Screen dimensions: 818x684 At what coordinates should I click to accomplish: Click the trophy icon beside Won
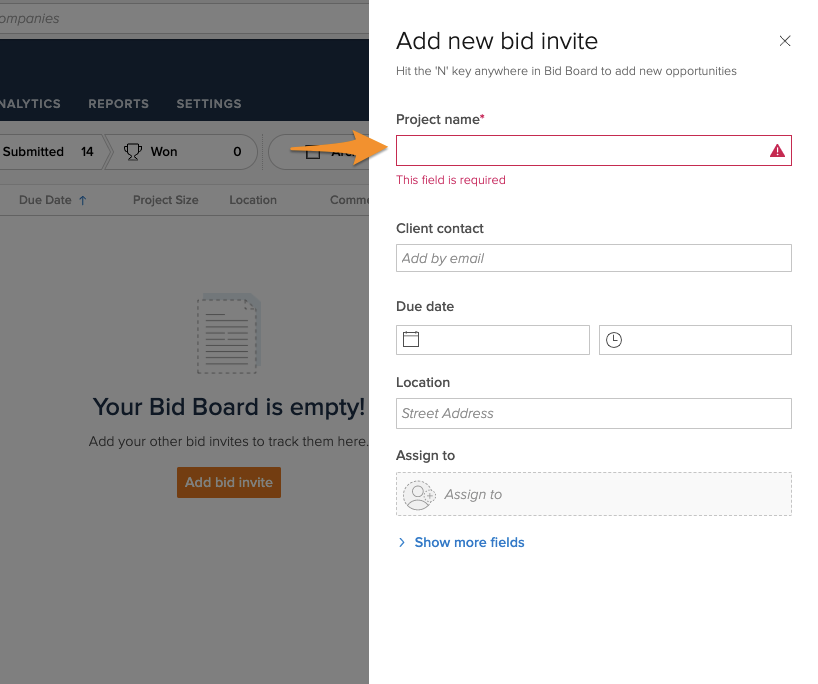tap(132, 152)
